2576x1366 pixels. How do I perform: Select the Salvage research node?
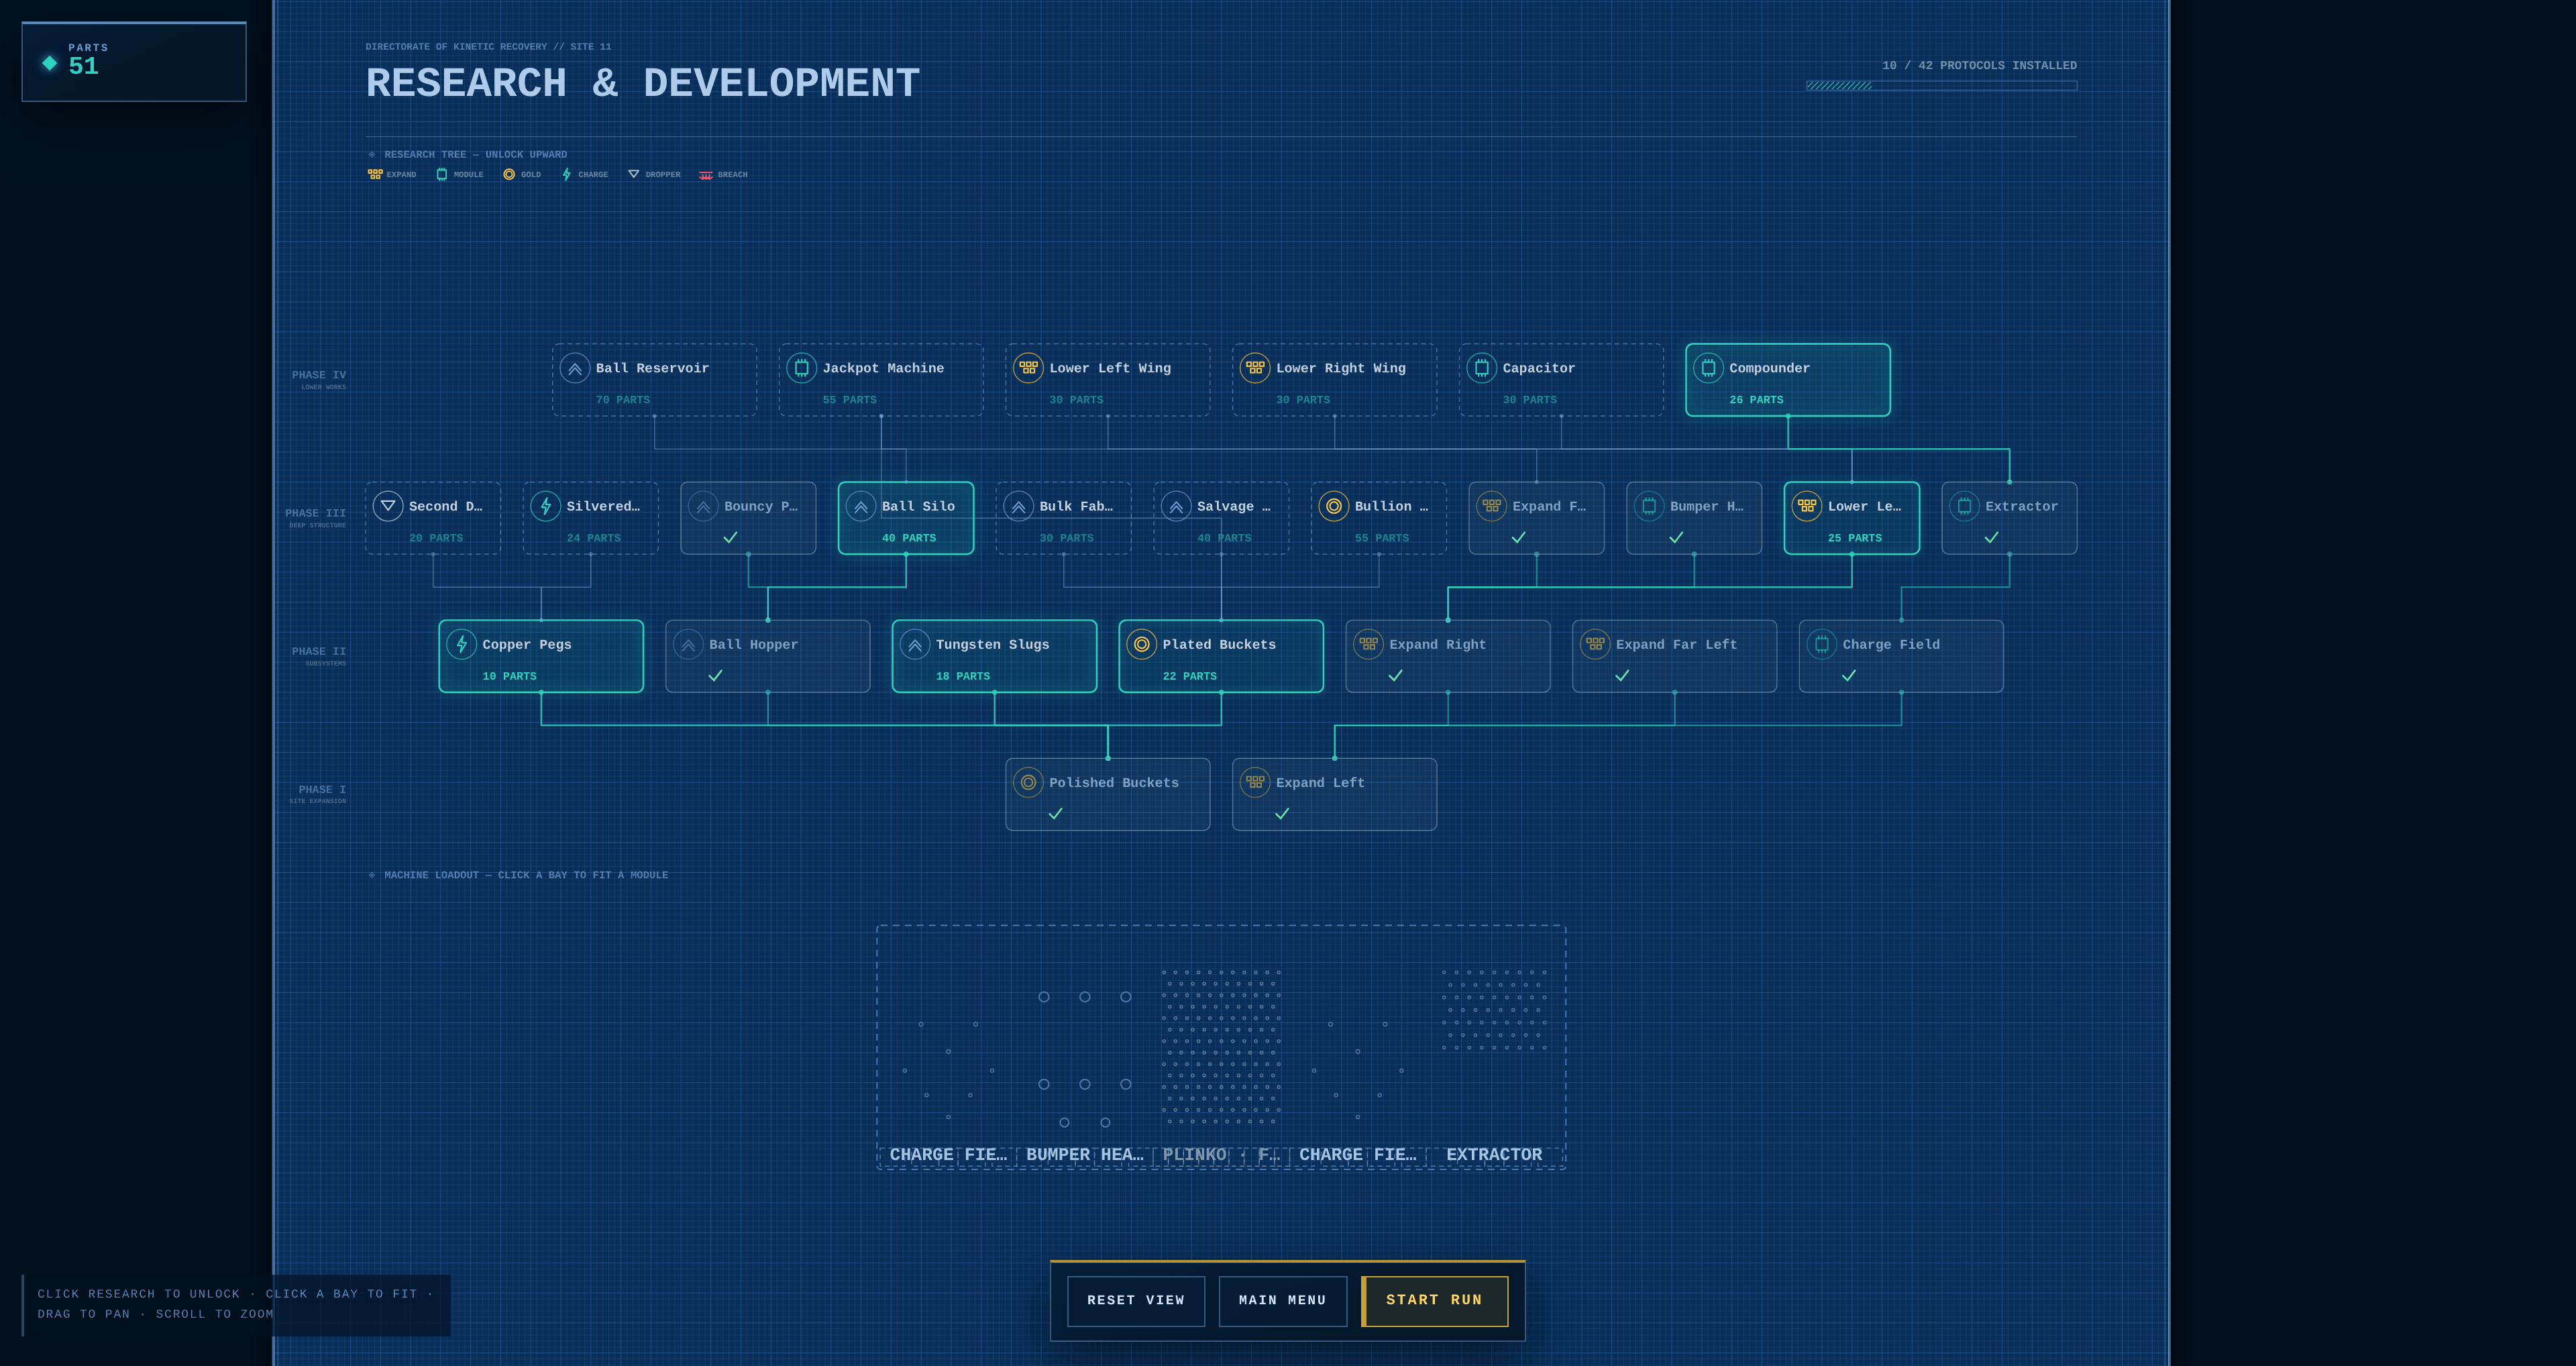[1221, 518]
